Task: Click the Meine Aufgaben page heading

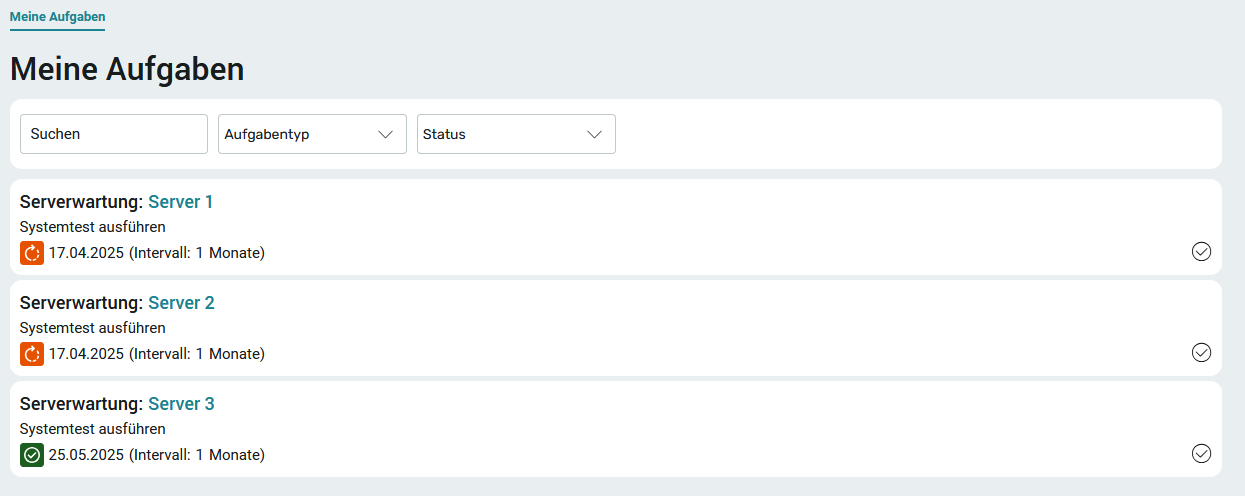Action: [x=127, y=69]
